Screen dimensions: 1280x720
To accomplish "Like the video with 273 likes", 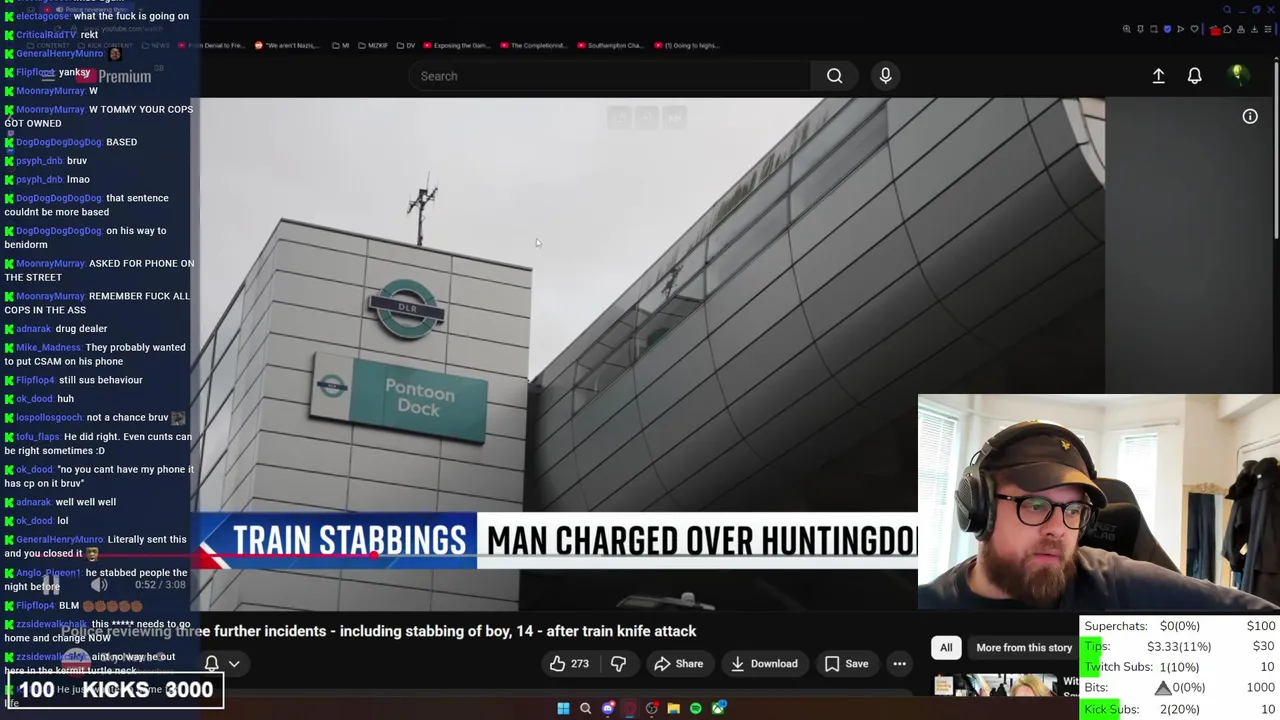I will pos(569,663).
